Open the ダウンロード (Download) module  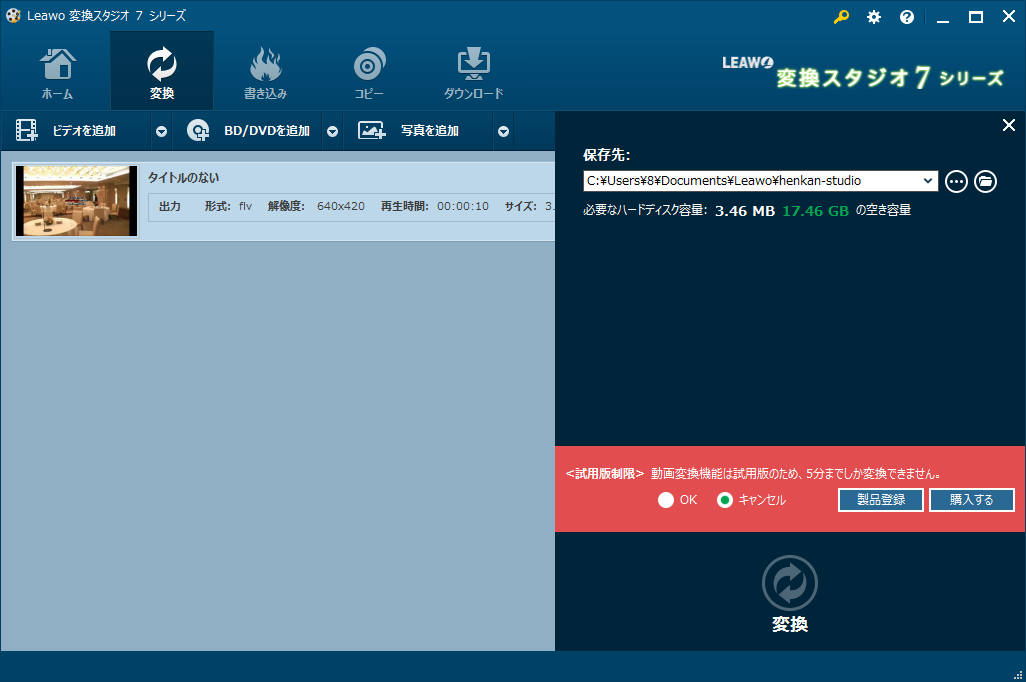(x=473, y=70)
